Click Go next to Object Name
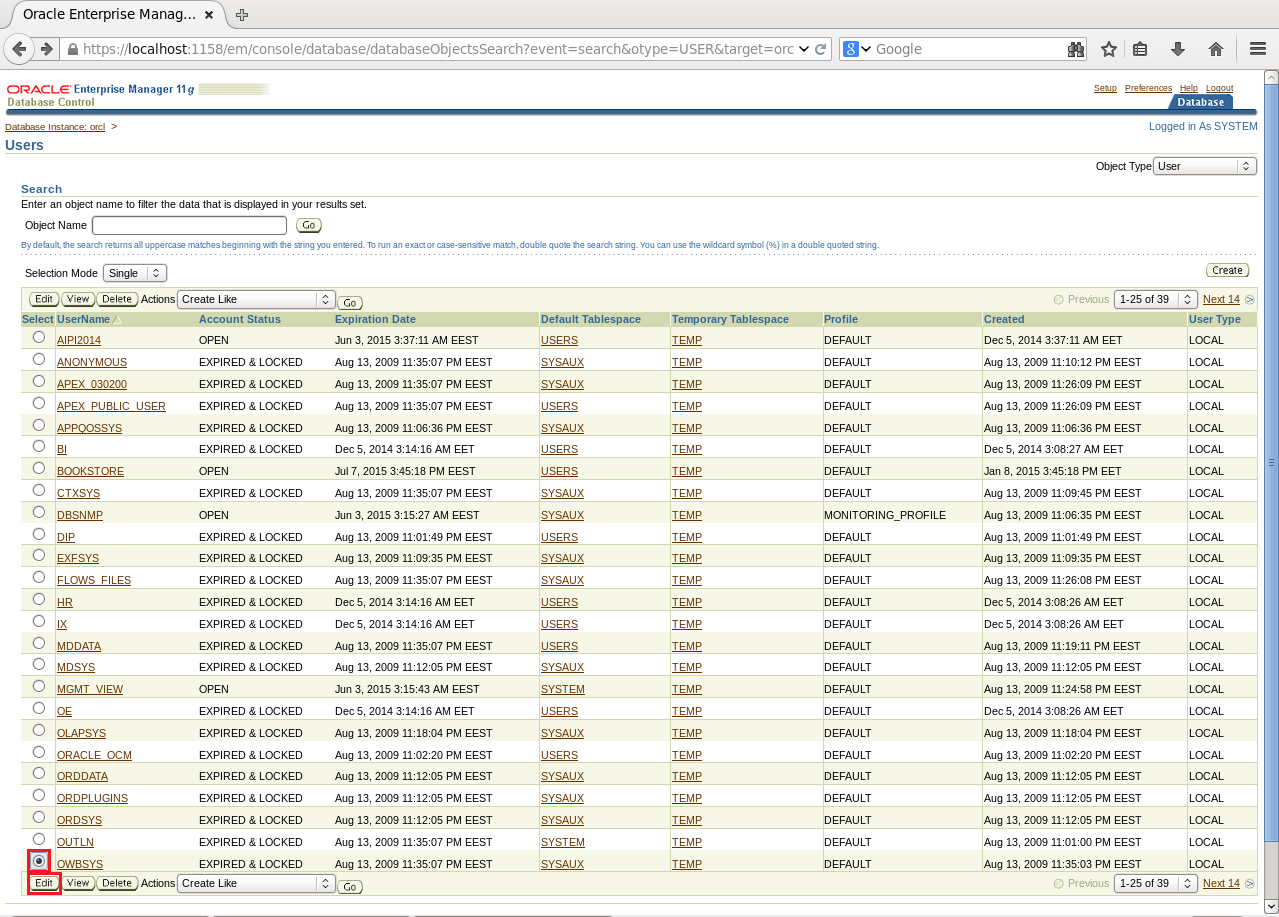Screen dimensions: 1279x917 pos(309,225)
